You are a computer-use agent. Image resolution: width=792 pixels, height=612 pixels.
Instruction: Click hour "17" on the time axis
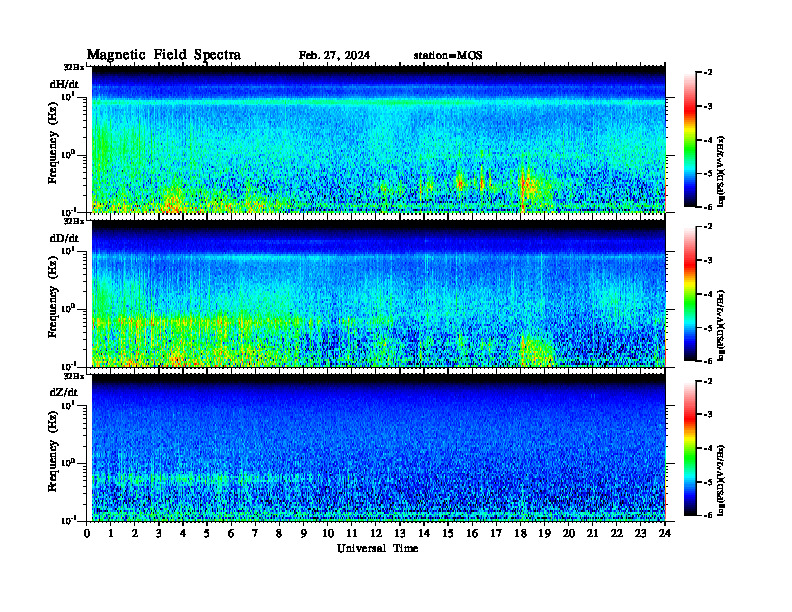coord(496,534)
